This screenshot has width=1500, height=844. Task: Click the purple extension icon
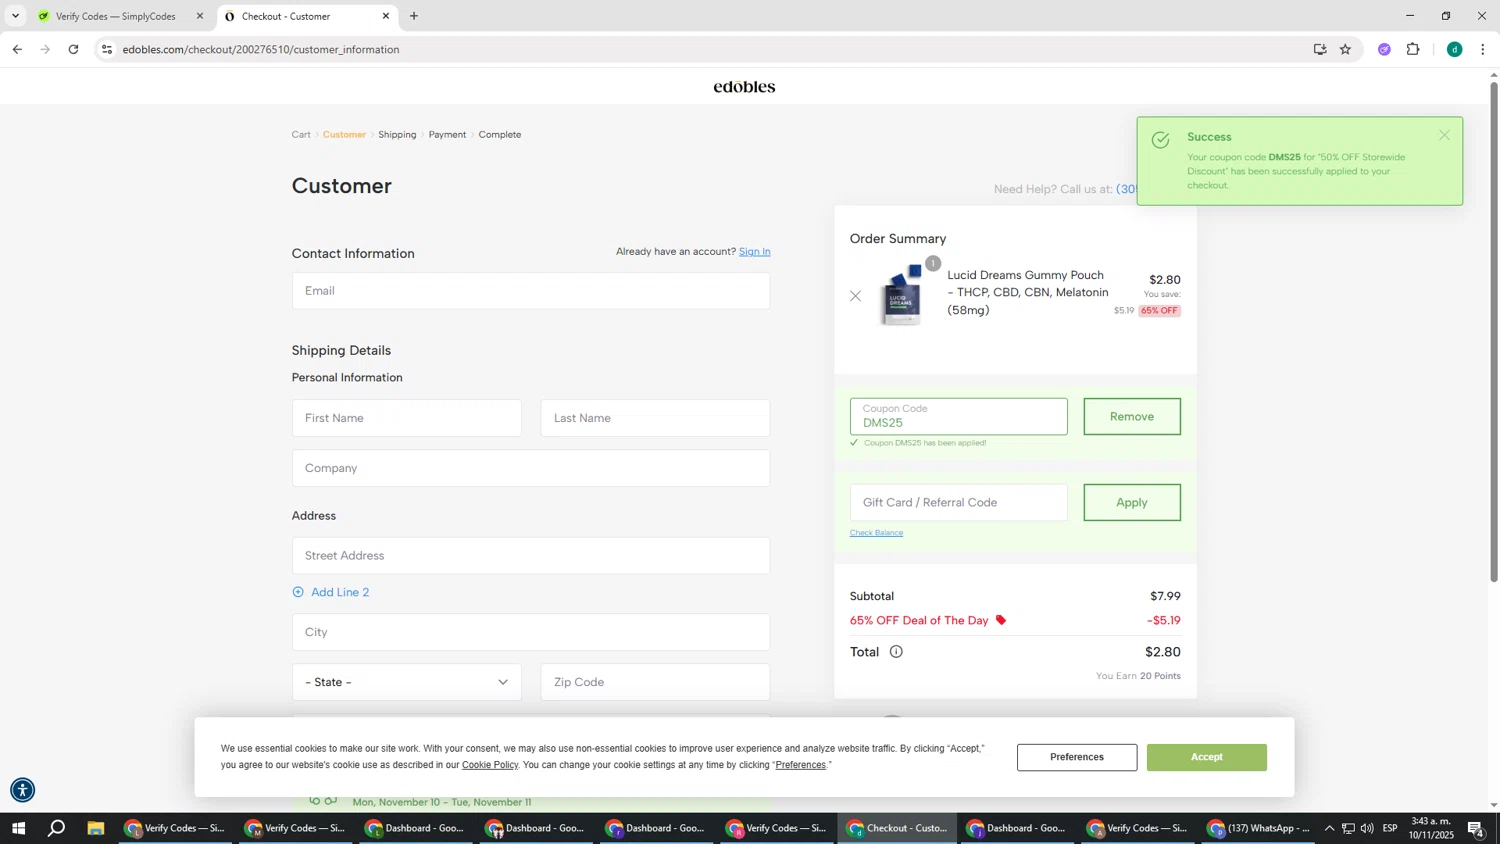pos(1384,49)
